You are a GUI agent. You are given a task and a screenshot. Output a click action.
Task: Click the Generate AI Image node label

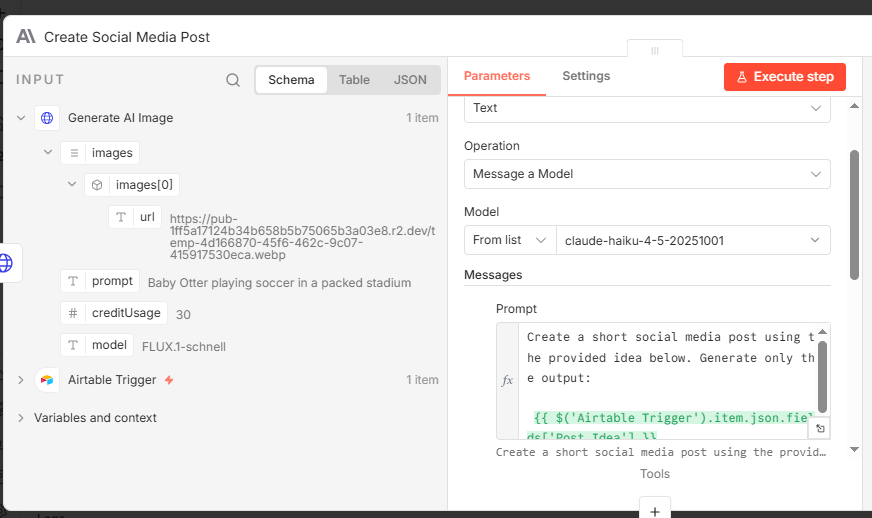120,118
